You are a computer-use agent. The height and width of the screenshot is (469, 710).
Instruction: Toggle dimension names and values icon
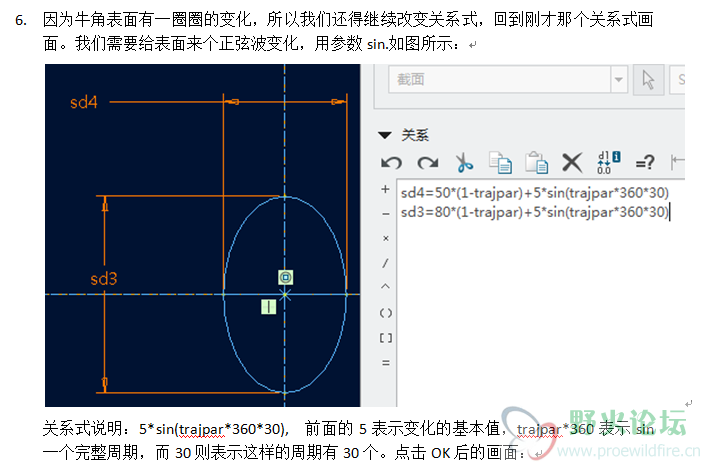[609, 163]
